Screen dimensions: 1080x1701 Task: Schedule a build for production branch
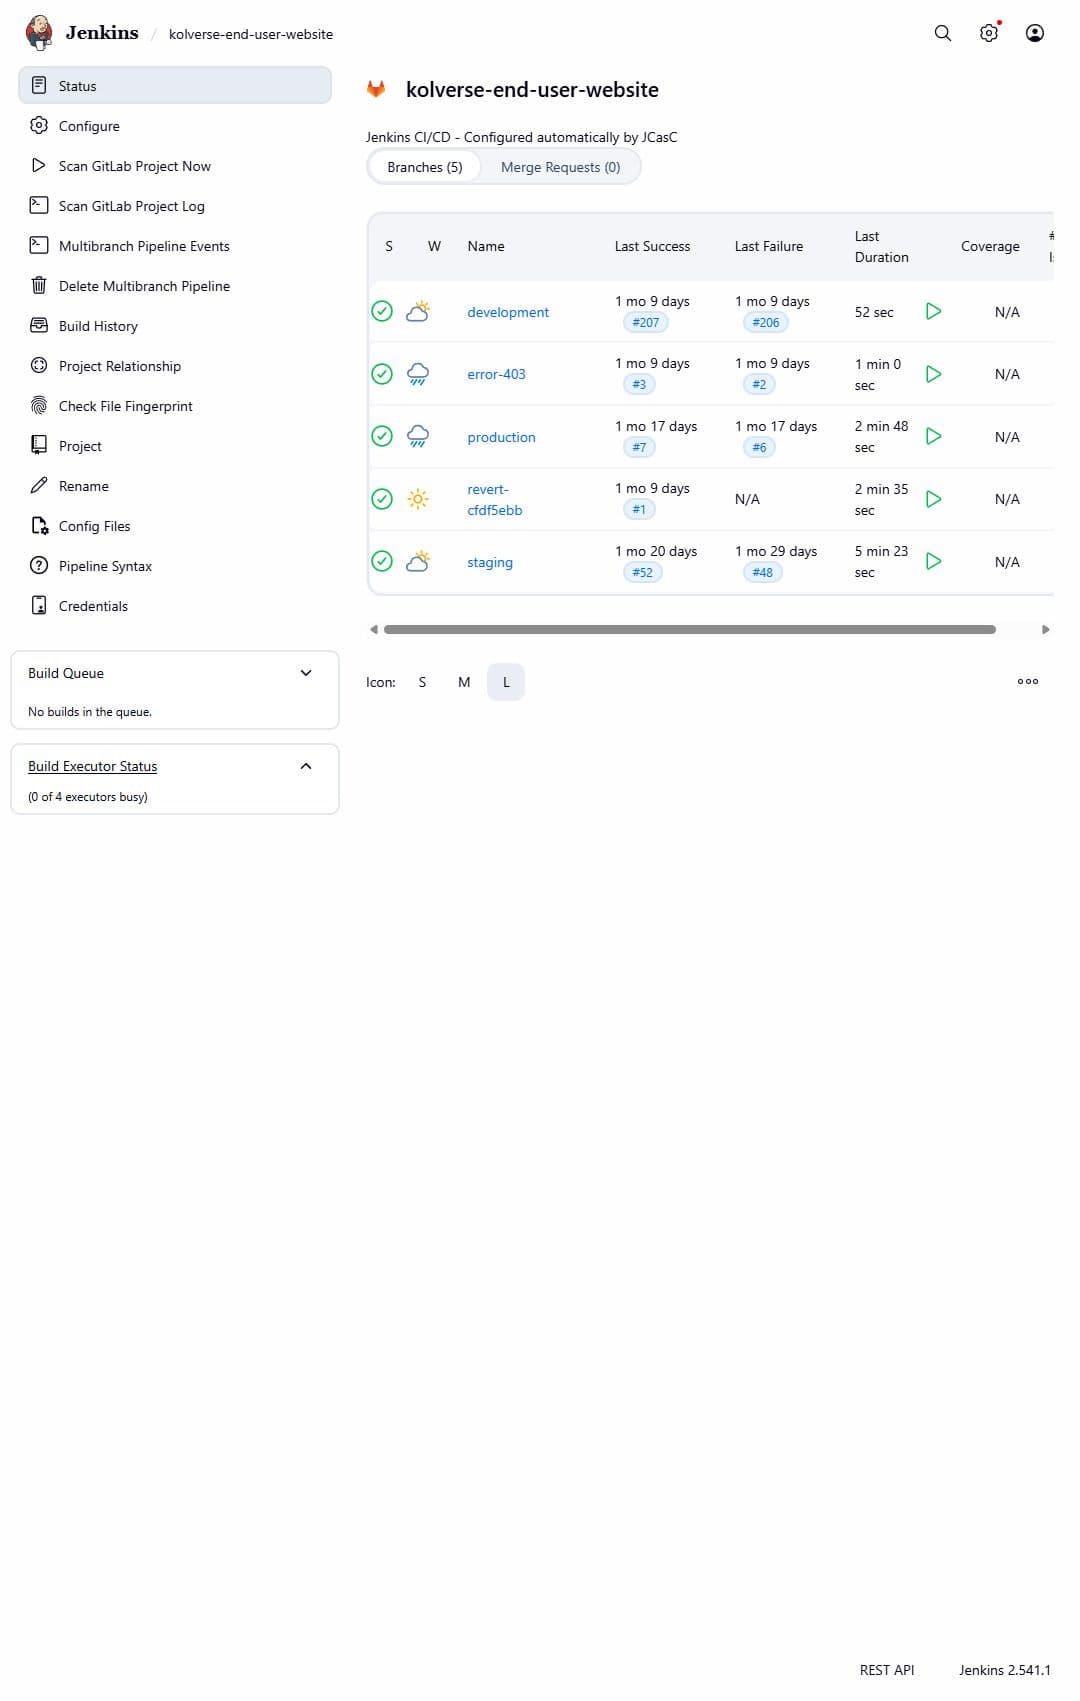933,436
